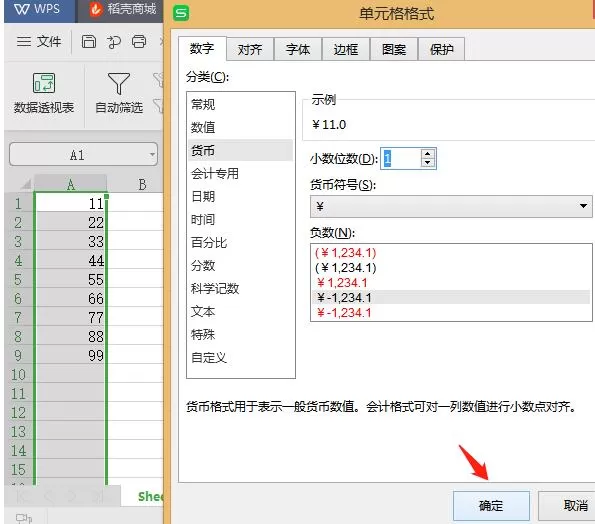Increase decimal places with up arrow

[428, 154]
